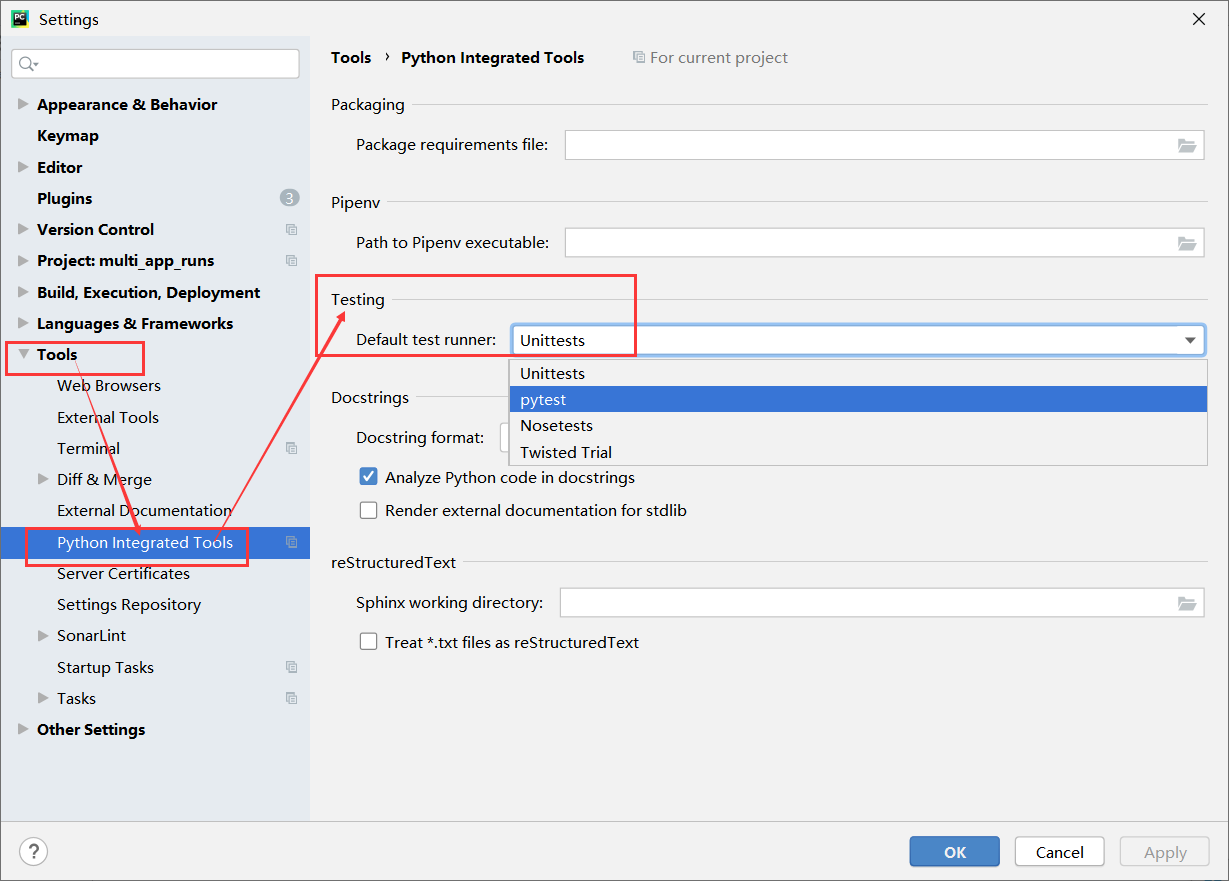Click the folder icon for Pipenv executable path
1229x881 pixels.
click(x=1187, y=243)
